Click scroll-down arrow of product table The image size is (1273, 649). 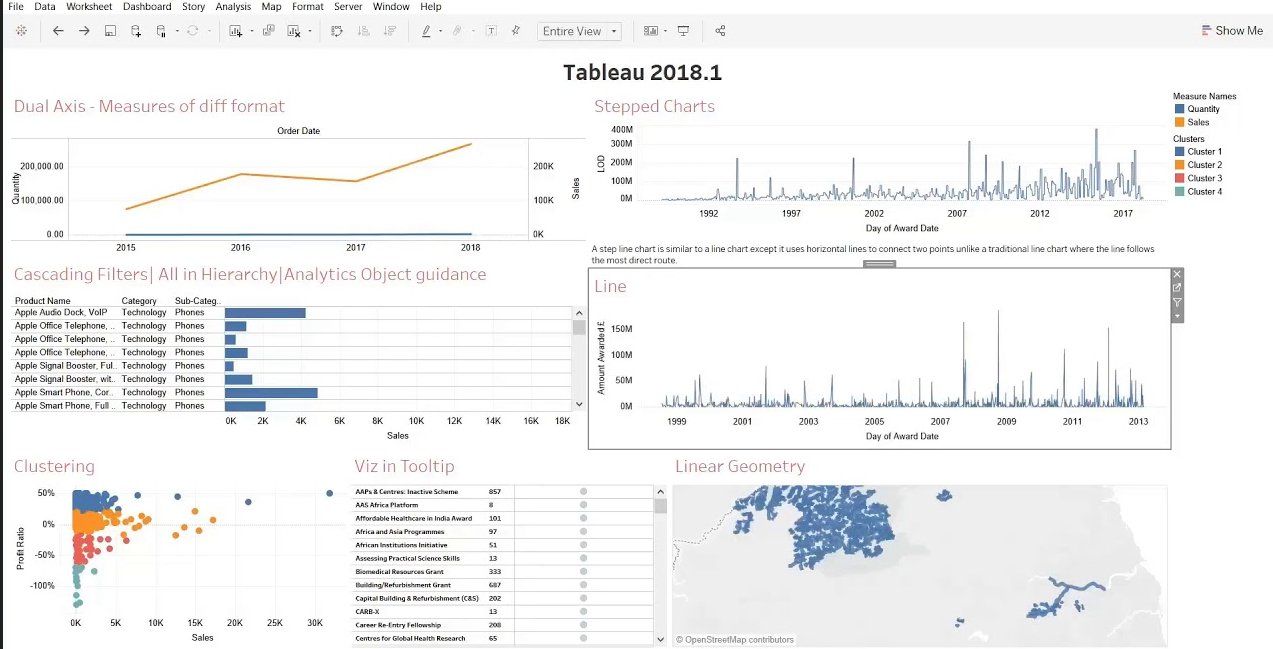coord(579,404)
